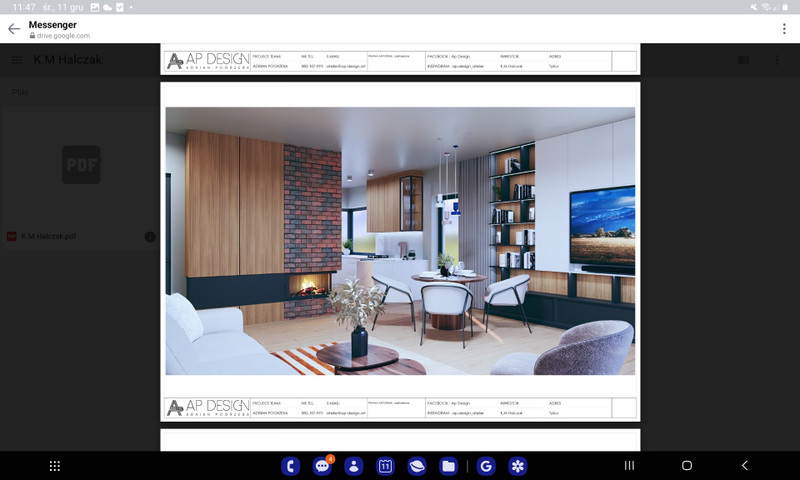Tap the living room render page
This screenshot has height=480, width=800.
tap(400, 240)
